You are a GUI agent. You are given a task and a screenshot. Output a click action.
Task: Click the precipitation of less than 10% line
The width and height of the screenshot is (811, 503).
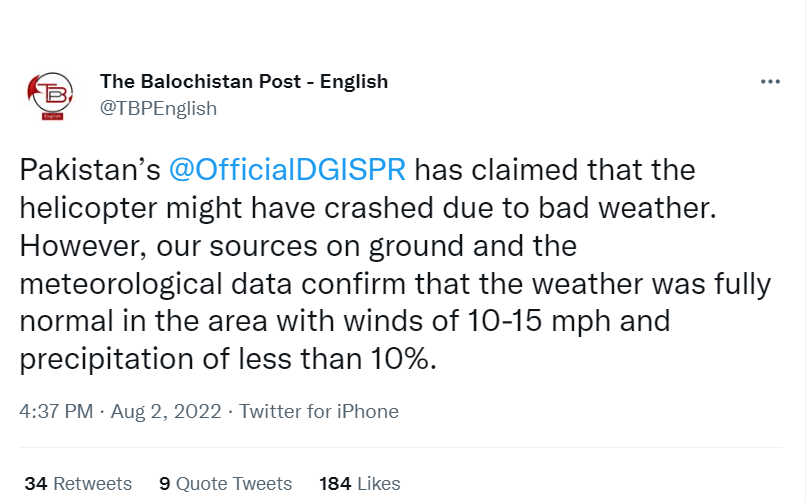(228, 359)
